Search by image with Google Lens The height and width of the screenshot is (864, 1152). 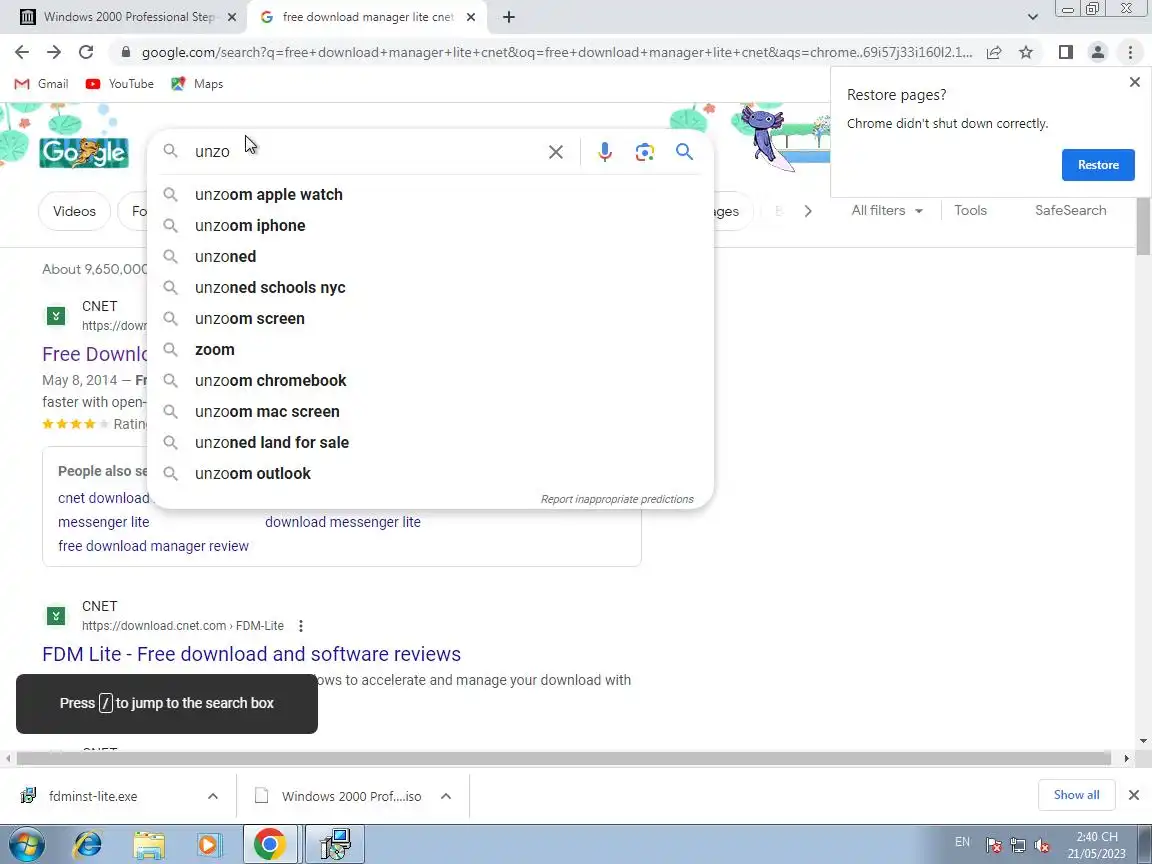644,152
